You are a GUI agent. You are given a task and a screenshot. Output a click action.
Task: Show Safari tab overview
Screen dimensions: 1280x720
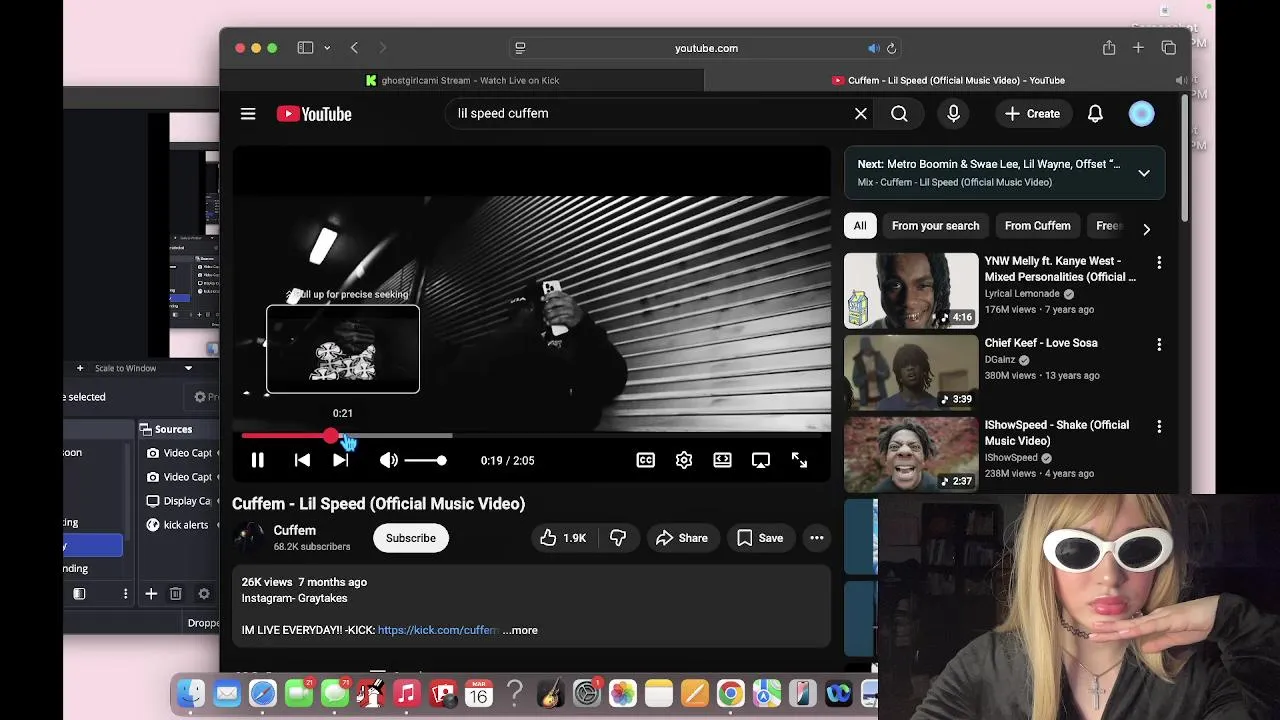[1168, 48]
